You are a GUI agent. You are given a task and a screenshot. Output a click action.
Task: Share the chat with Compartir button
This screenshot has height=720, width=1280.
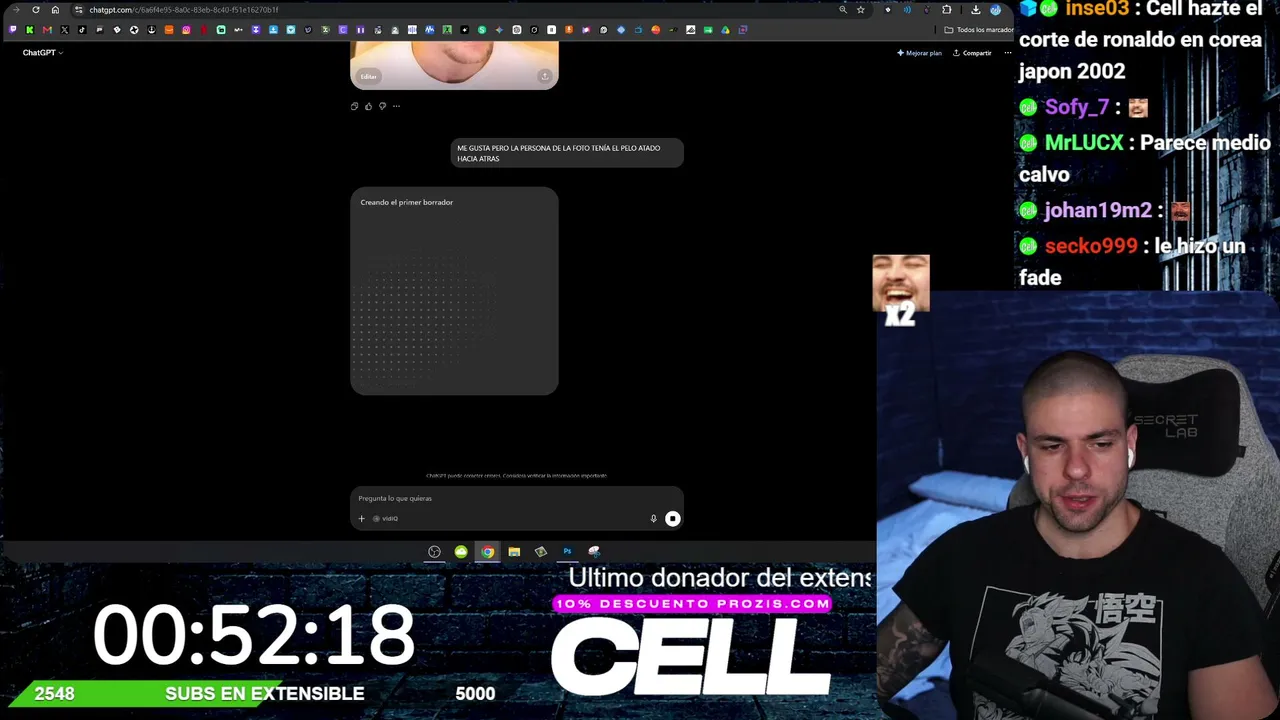click(972, 53)
